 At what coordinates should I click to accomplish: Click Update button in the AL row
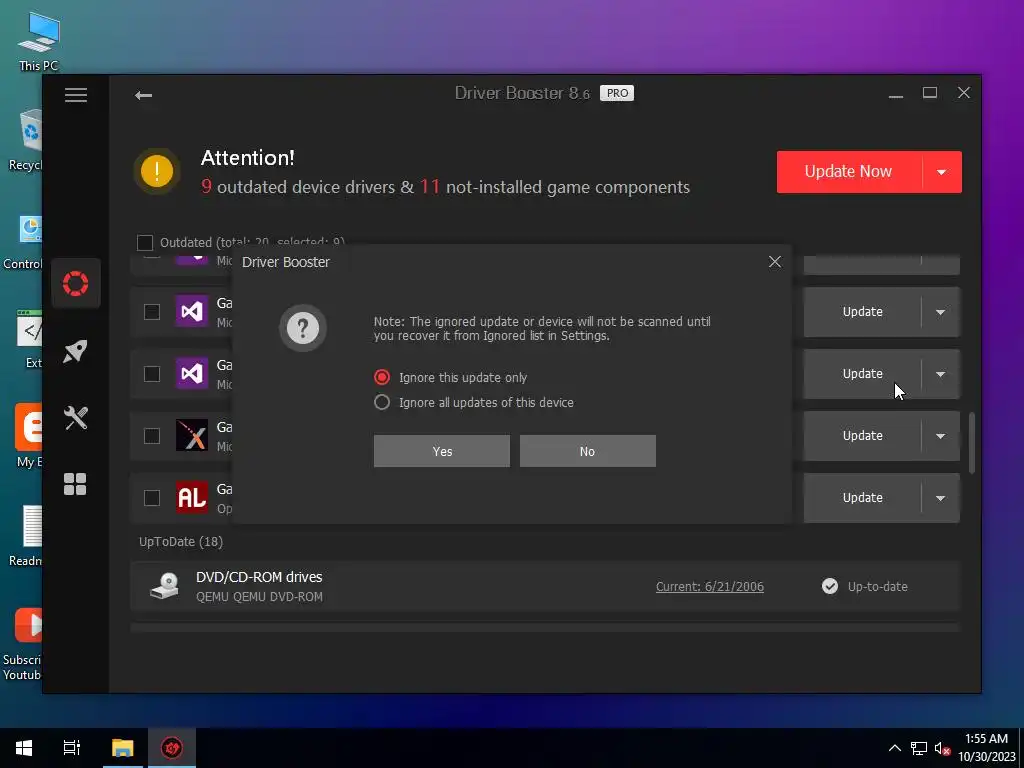pos(863,498)
